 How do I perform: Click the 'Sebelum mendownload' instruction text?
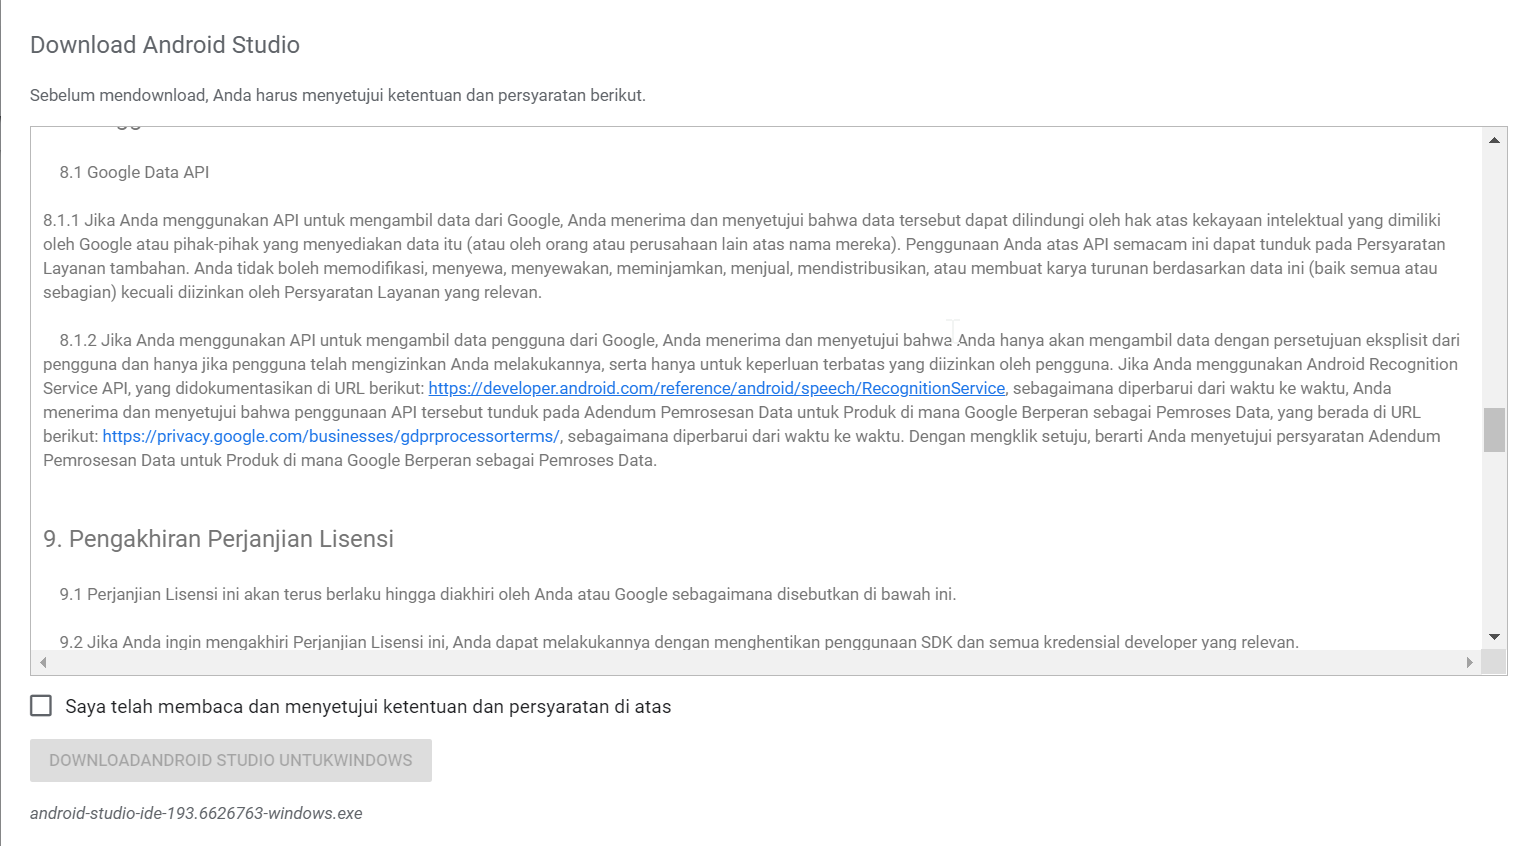click(337, 94)
